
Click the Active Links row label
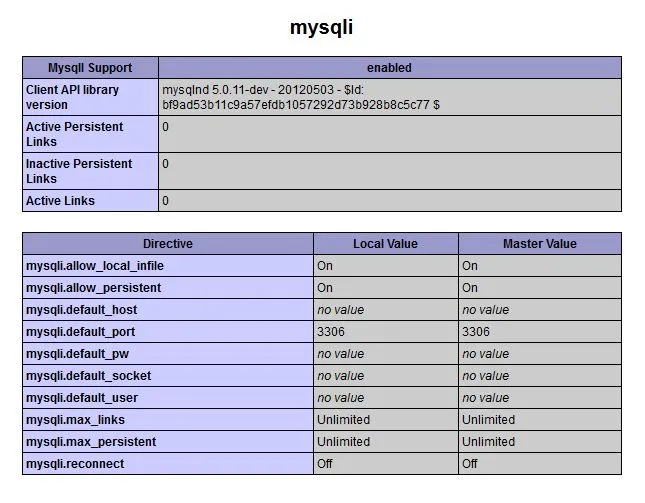60,201
